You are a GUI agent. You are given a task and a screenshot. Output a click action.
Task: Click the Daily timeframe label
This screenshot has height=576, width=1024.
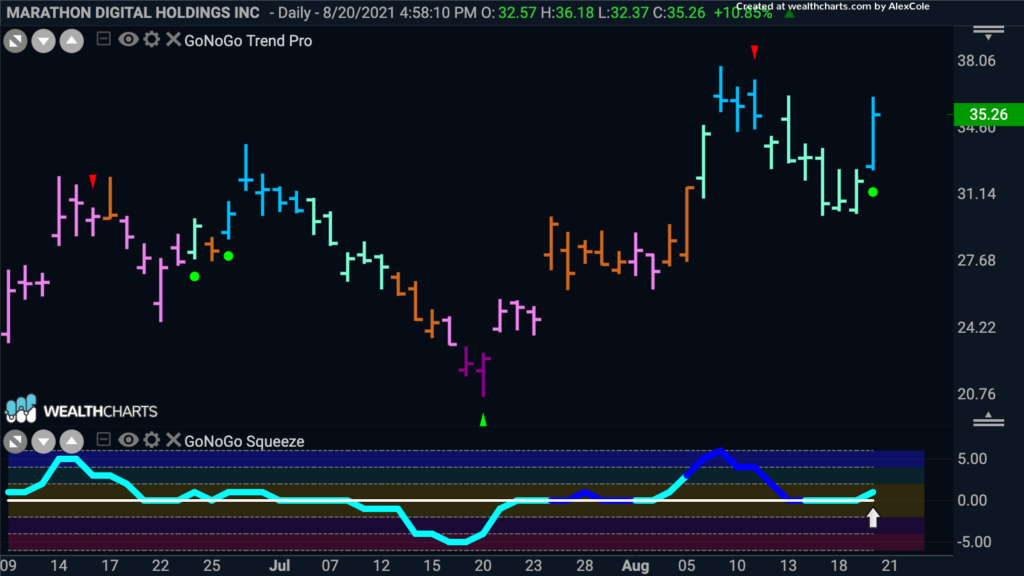[295, 12]
